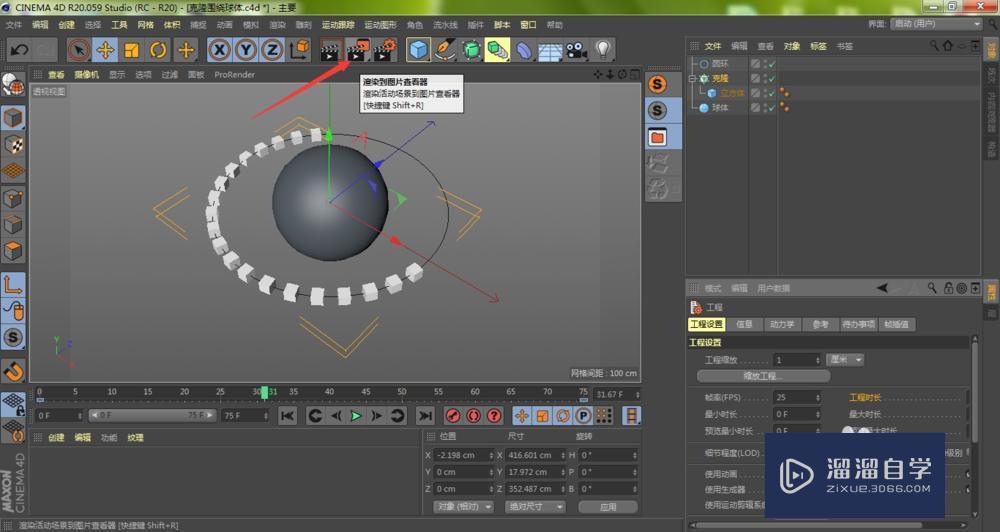
Task: Open the 绝对尺寸 dropdown
Action: (535, 506)
